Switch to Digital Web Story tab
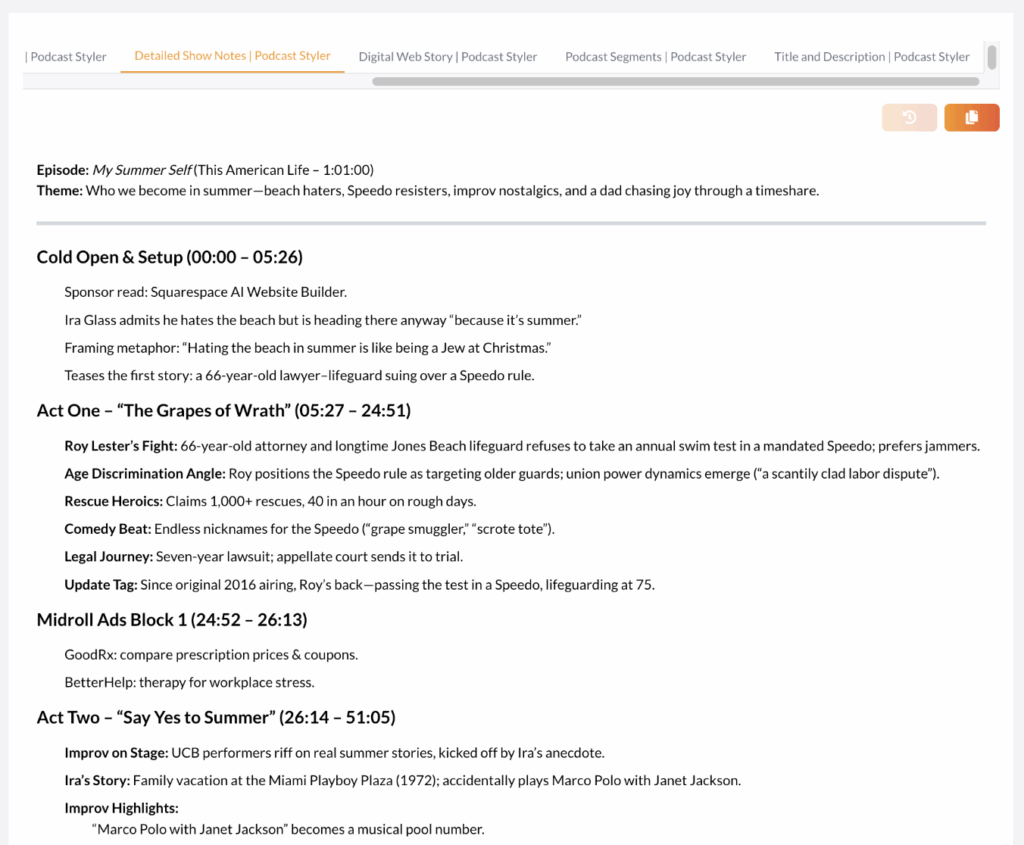 (x=447, y=57)
